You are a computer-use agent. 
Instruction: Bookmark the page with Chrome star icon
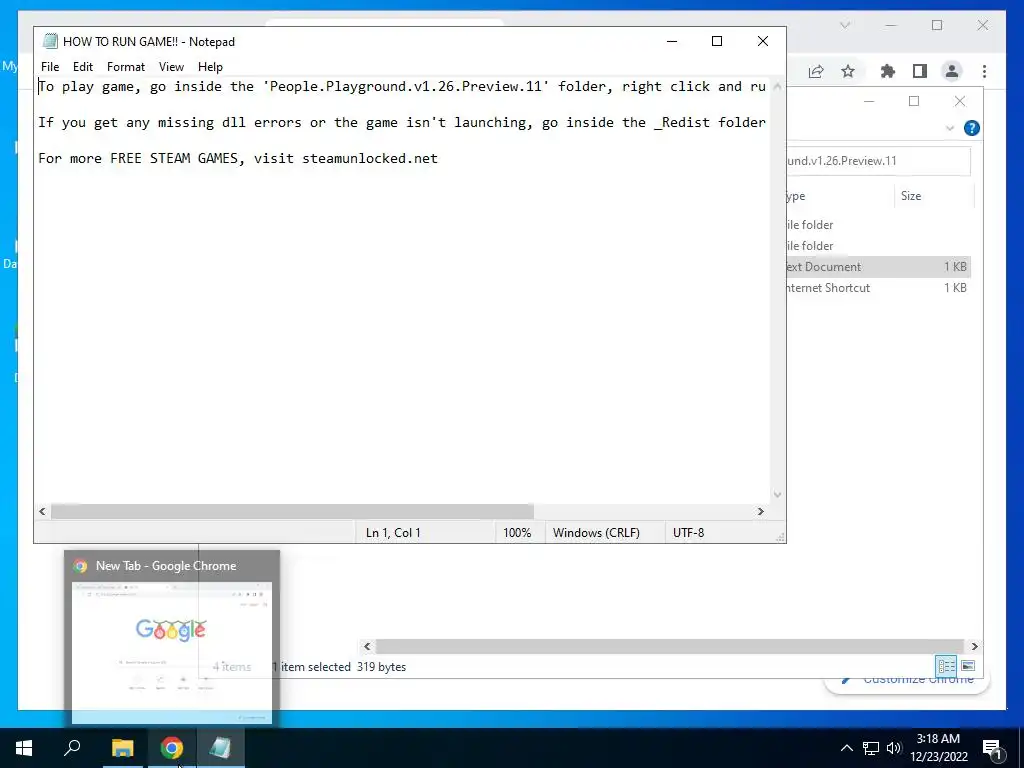848,71
